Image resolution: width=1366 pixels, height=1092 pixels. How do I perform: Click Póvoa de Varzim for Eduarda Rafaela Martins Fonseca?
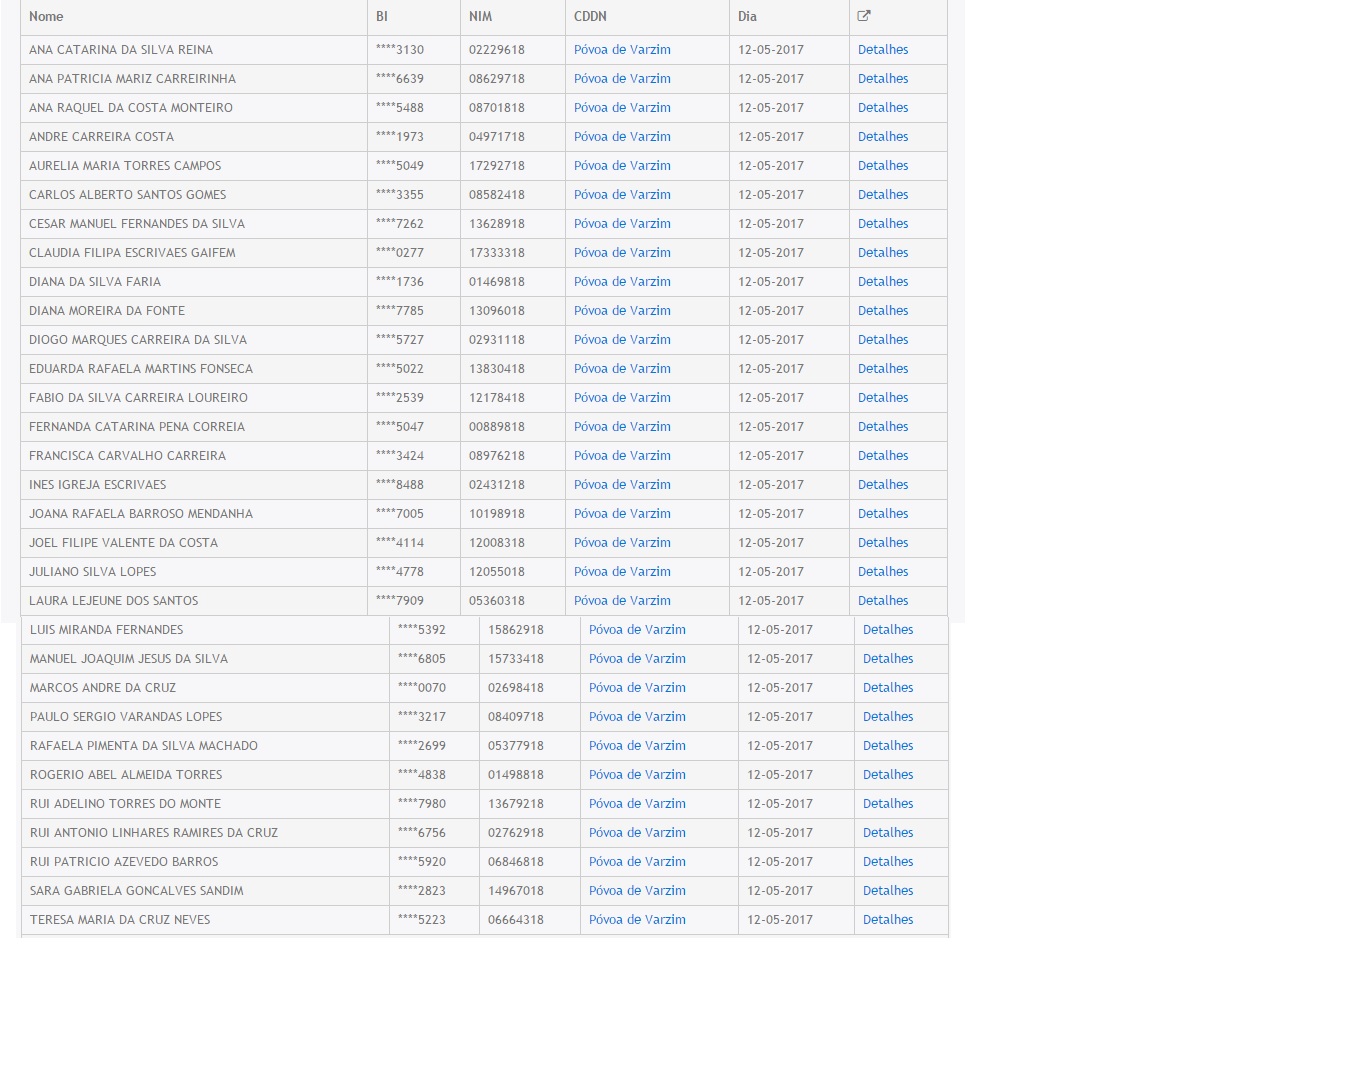point(622,369)
